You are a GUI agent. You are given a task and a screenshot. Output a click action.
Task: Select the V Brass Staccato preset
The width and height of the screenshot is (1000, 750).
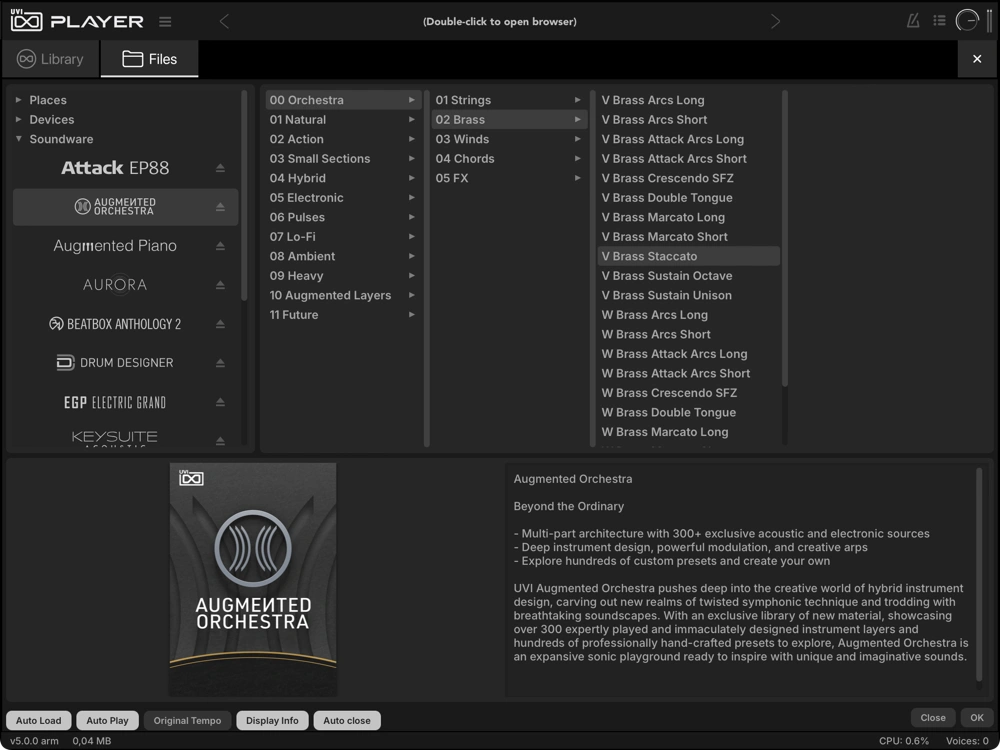pyautogui.click(x=688, y=256)
